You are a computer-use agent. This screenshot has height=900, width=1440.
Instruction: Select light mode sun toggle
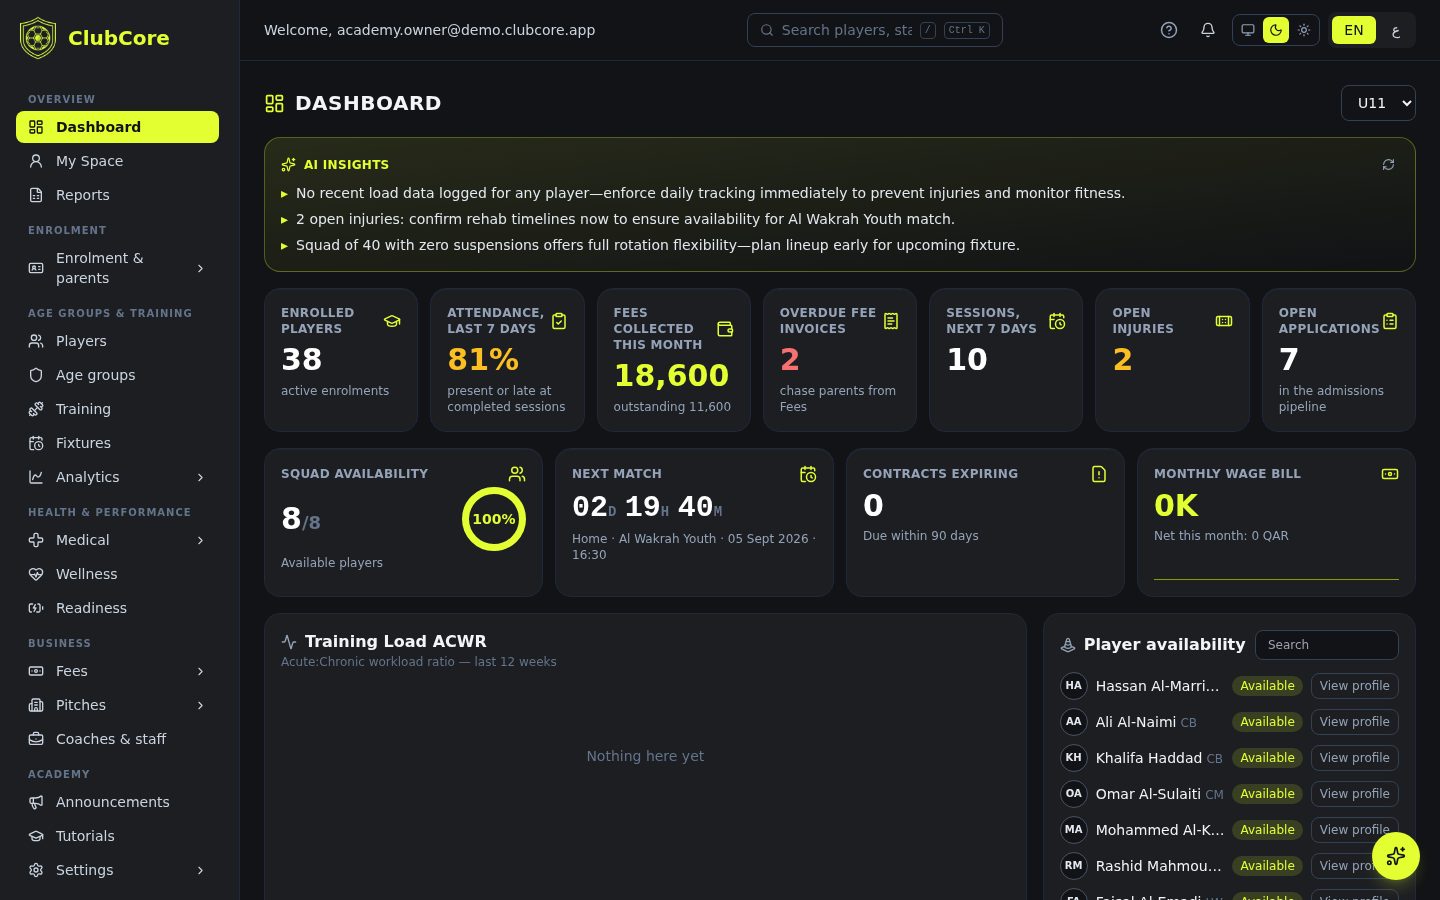coord(1304,30)
